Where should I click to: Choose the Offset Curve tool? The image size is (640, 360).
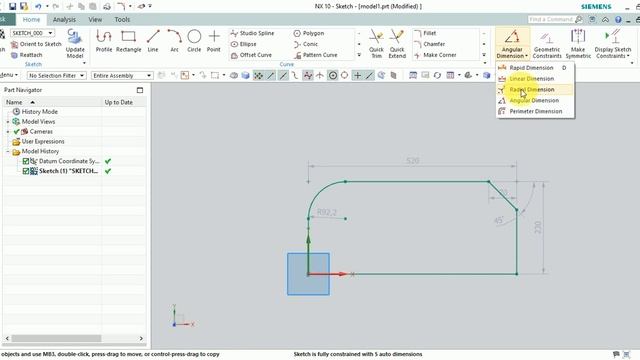(x=251, y=55)
